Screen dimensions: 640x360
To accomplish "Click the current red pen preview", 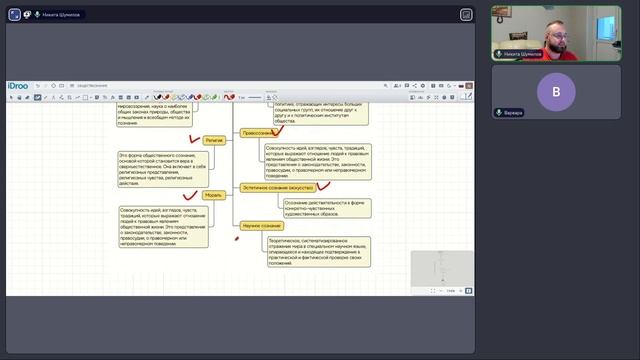I will point(229,97).
